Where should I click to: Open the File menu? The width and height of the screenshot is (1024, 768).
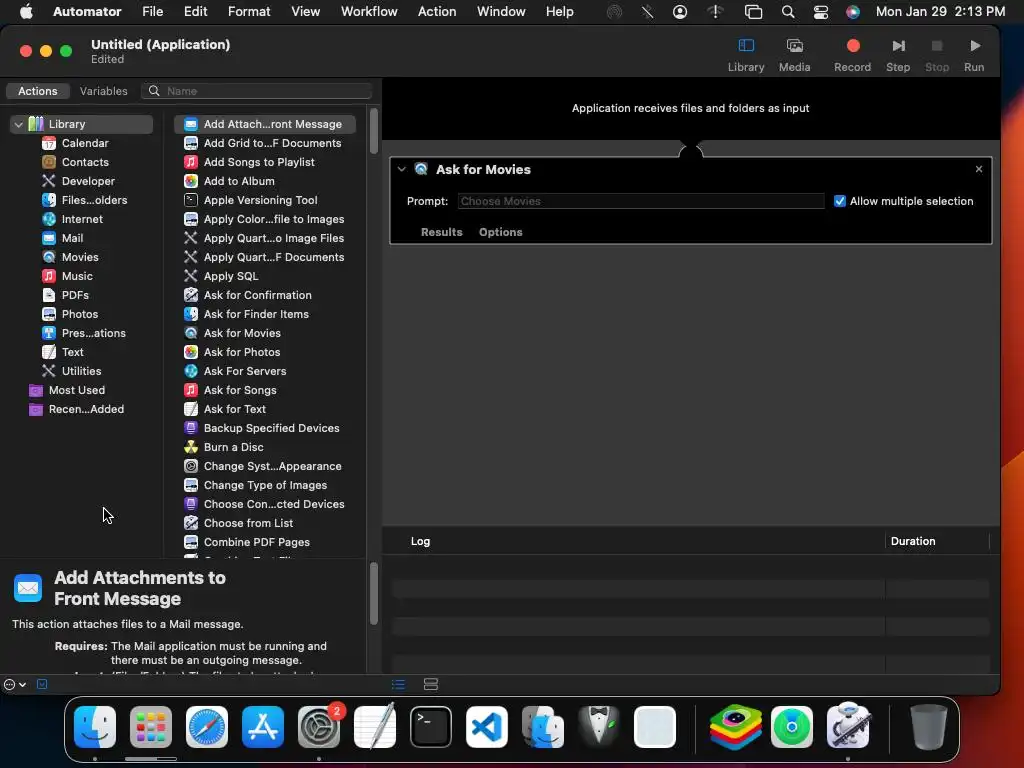[x=152, y=12]
